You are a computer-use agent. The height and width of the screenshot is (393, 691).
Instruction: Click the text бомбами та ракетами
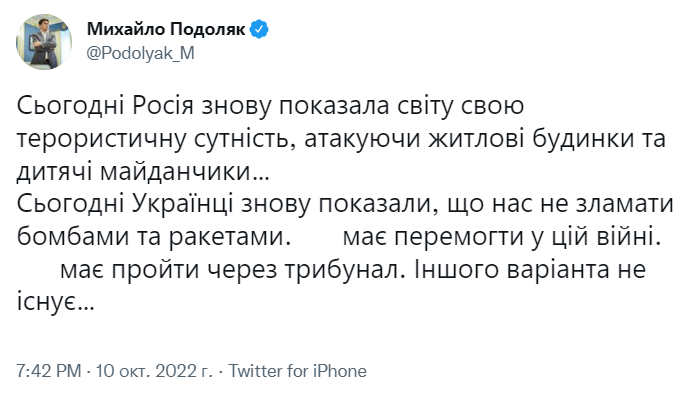(x=153, y=237)
